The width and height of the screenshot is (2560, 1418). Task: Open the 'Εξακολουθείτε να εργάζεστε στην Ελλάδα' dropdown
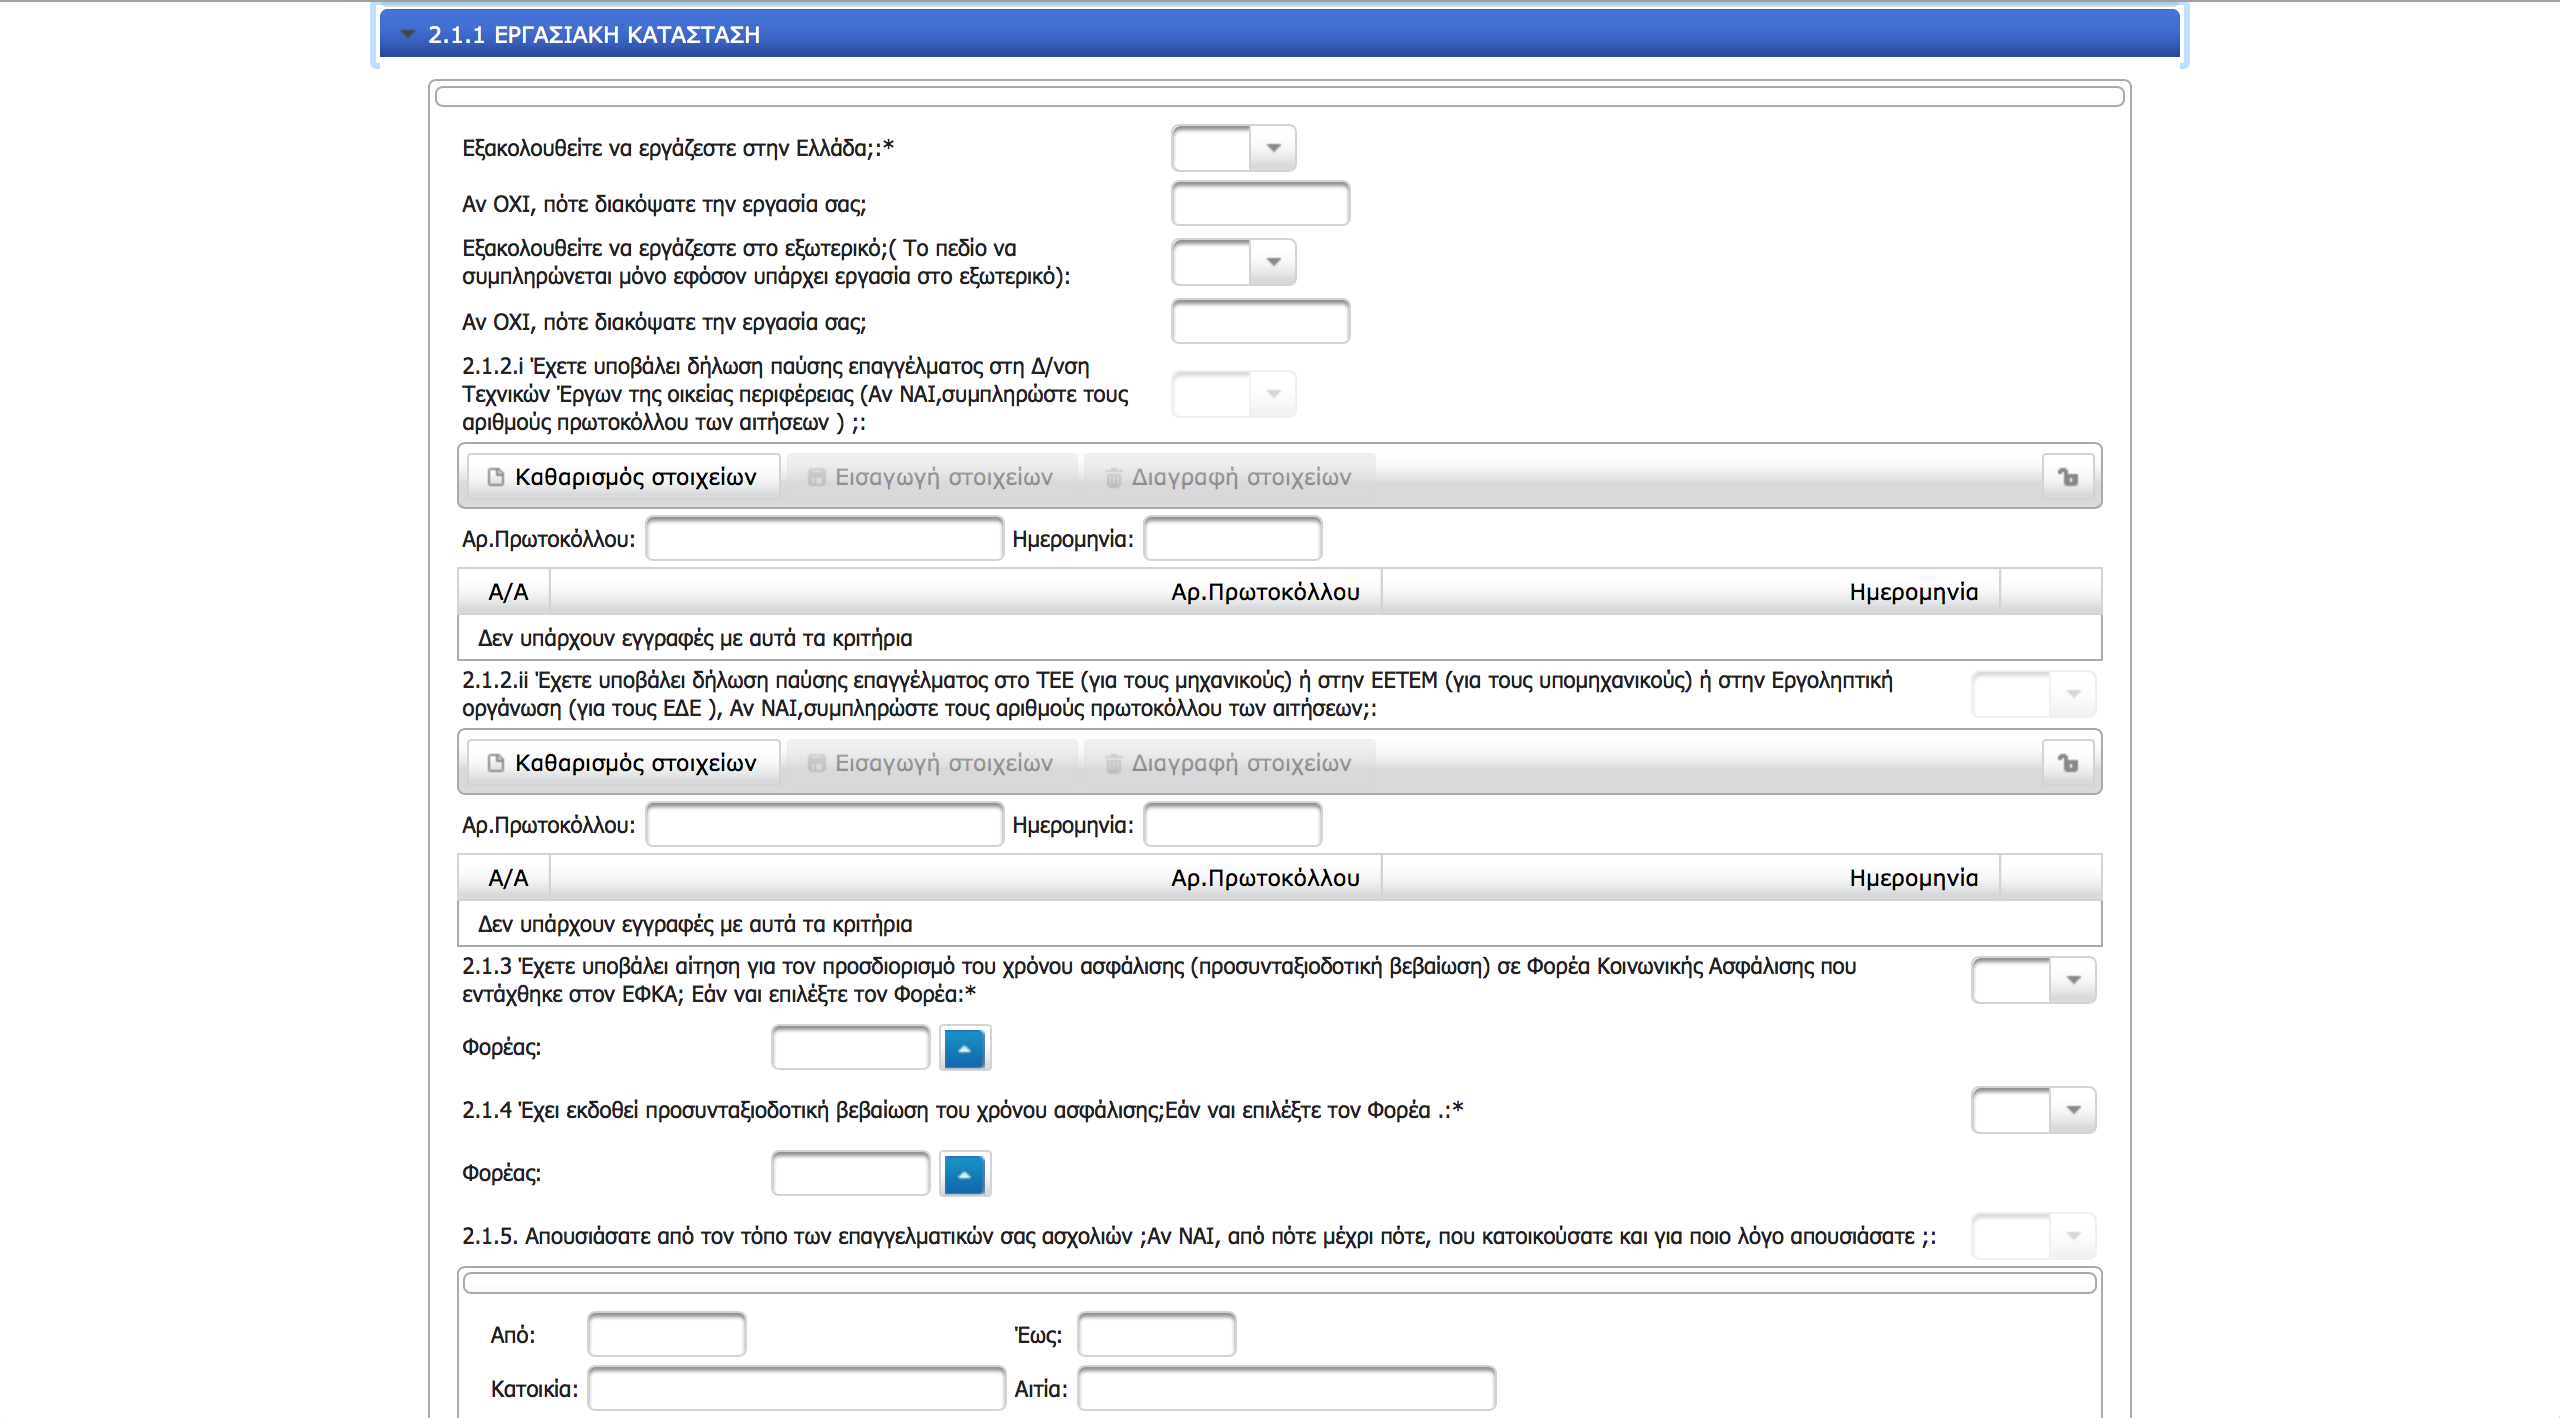point(1272,148)
